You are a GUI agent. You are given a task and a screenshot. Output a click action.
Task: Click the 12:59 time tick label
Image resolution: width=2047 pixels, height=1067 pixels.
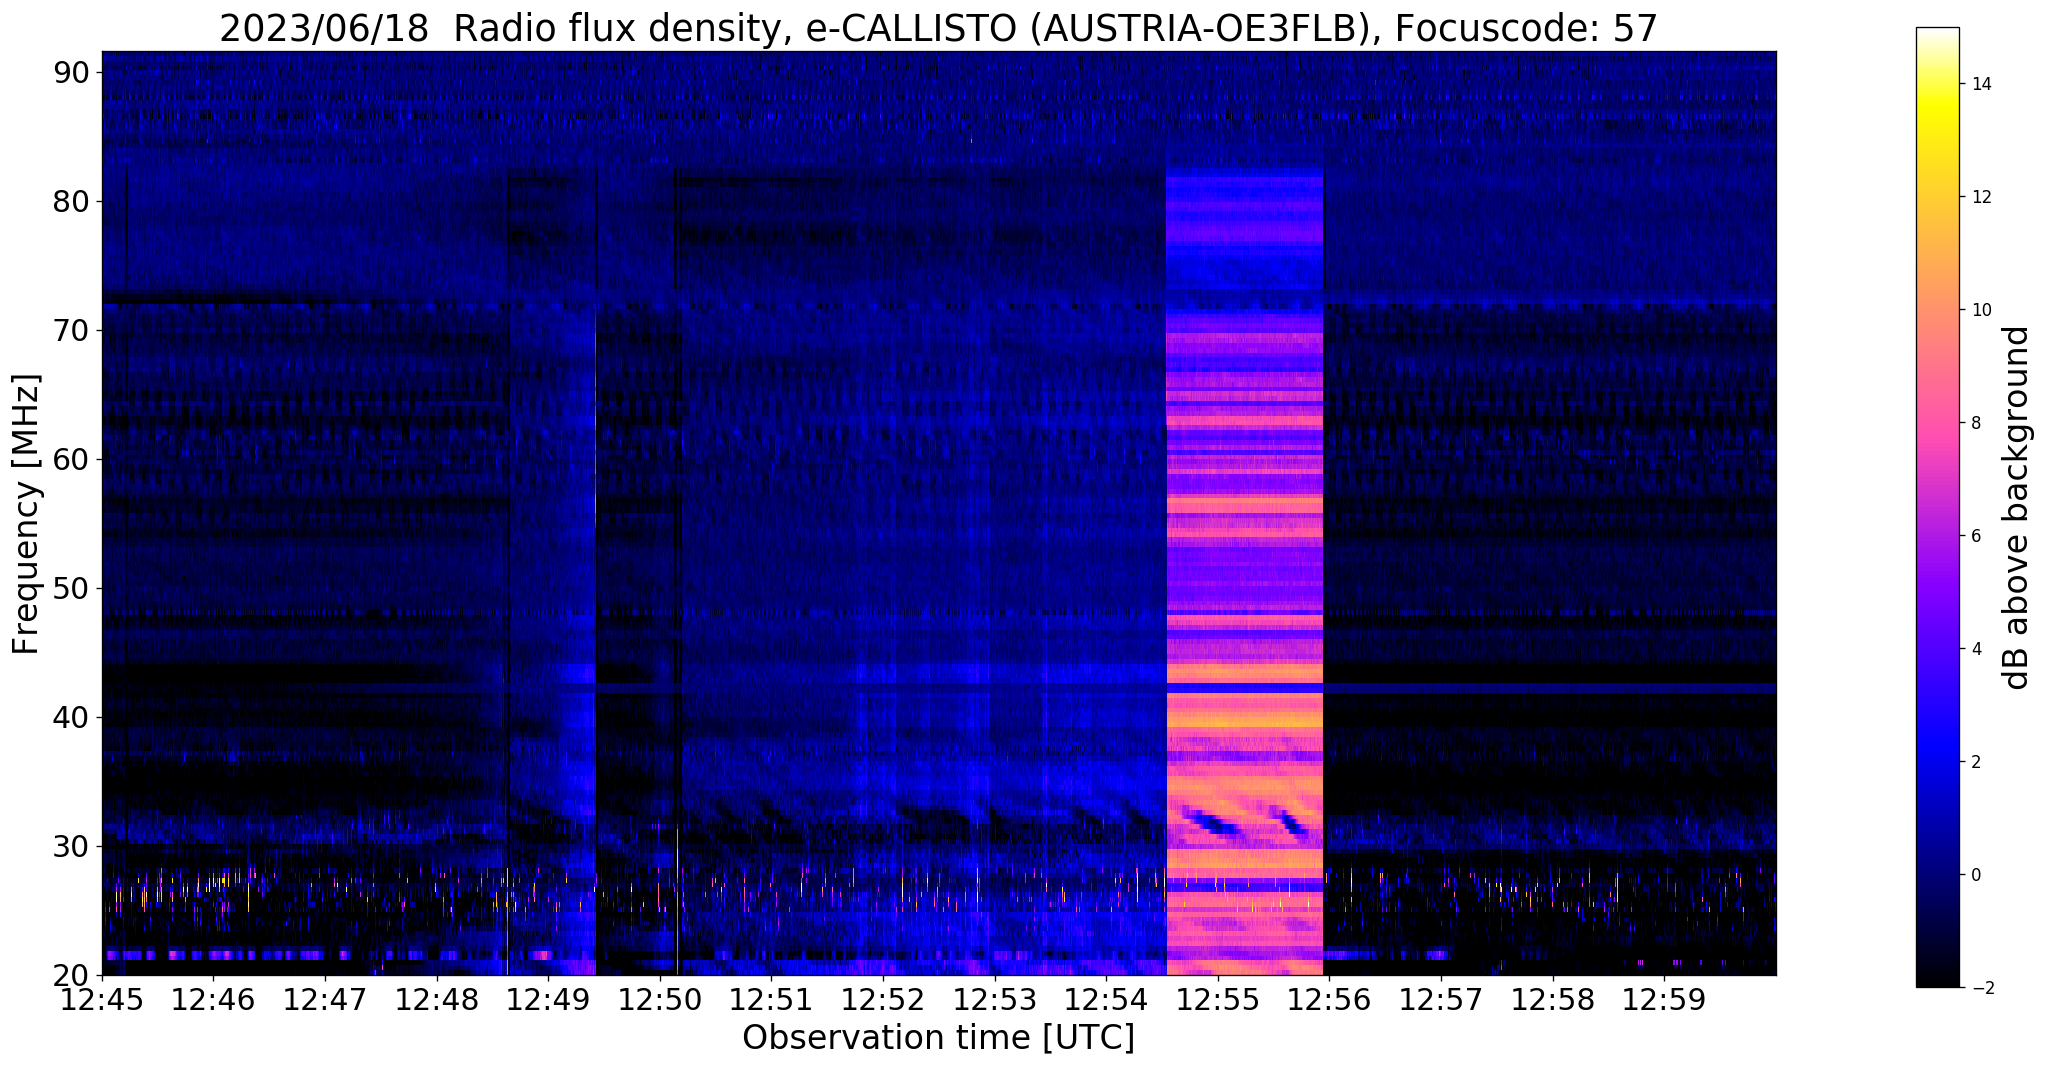[x=1664, y=1000]
